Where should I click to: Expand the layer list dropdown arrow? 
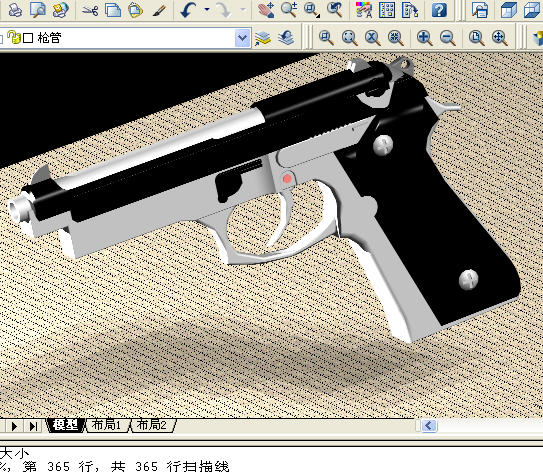[242, 38]
